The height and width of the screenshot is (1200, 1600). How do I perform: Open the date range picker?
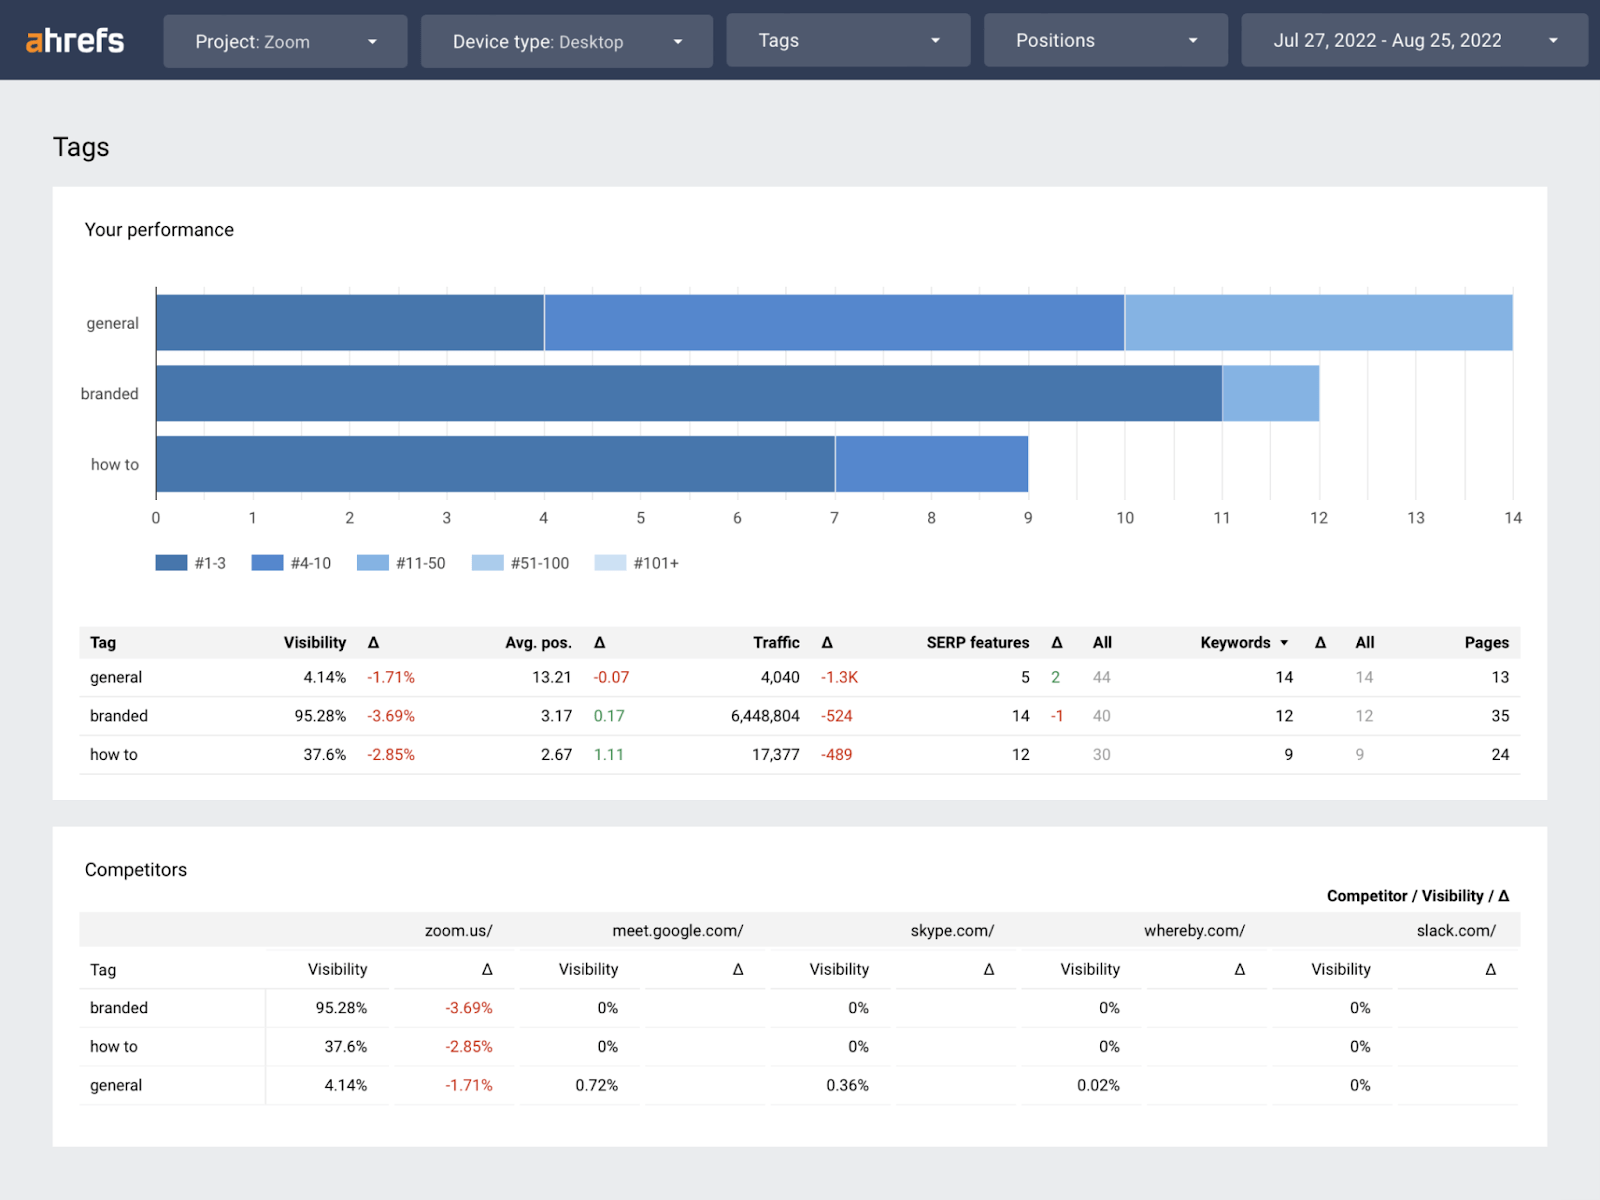1414,40
